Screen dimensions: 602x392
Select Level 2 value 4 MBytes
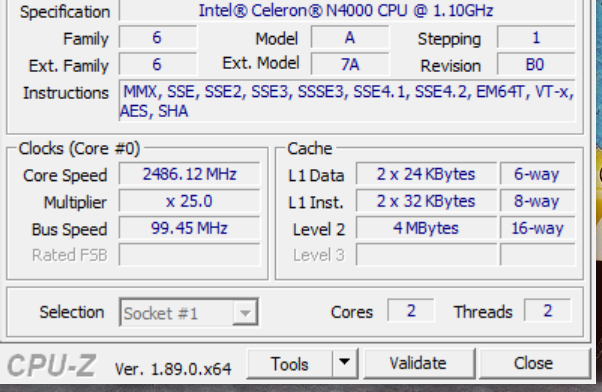[426, 228]
